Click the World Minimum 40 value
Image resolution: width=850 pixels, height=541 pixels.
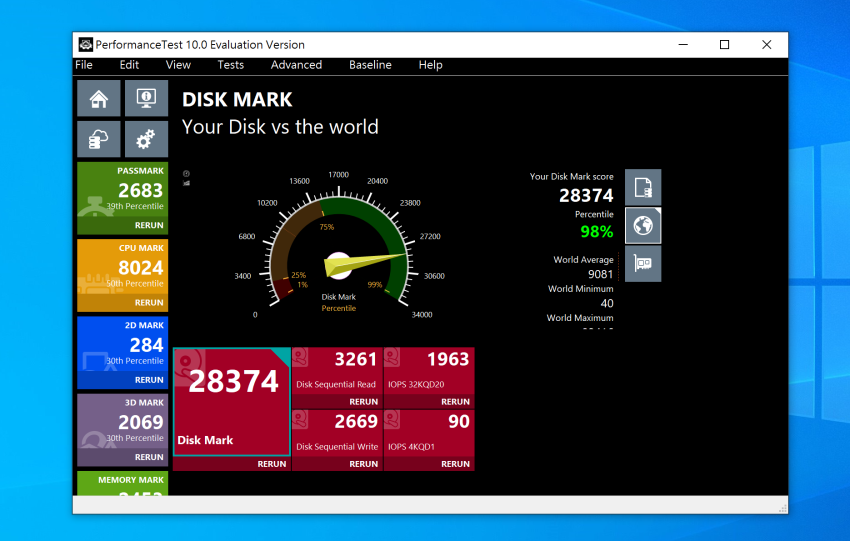tap(607, 304)
